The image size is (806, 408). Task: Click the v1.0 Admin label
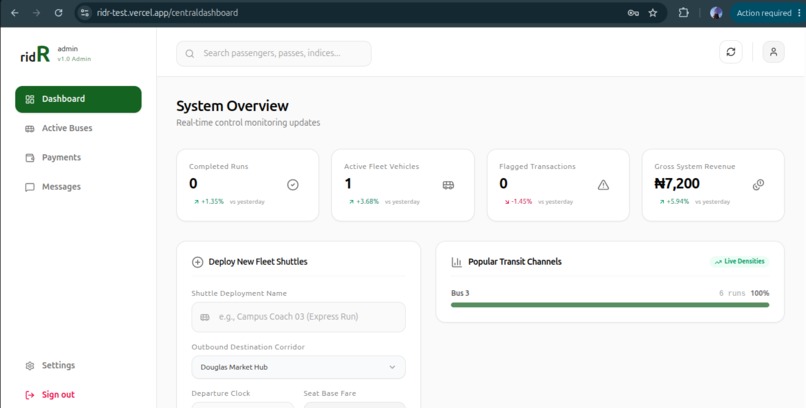pyautogui.click(x=74, y=59)
